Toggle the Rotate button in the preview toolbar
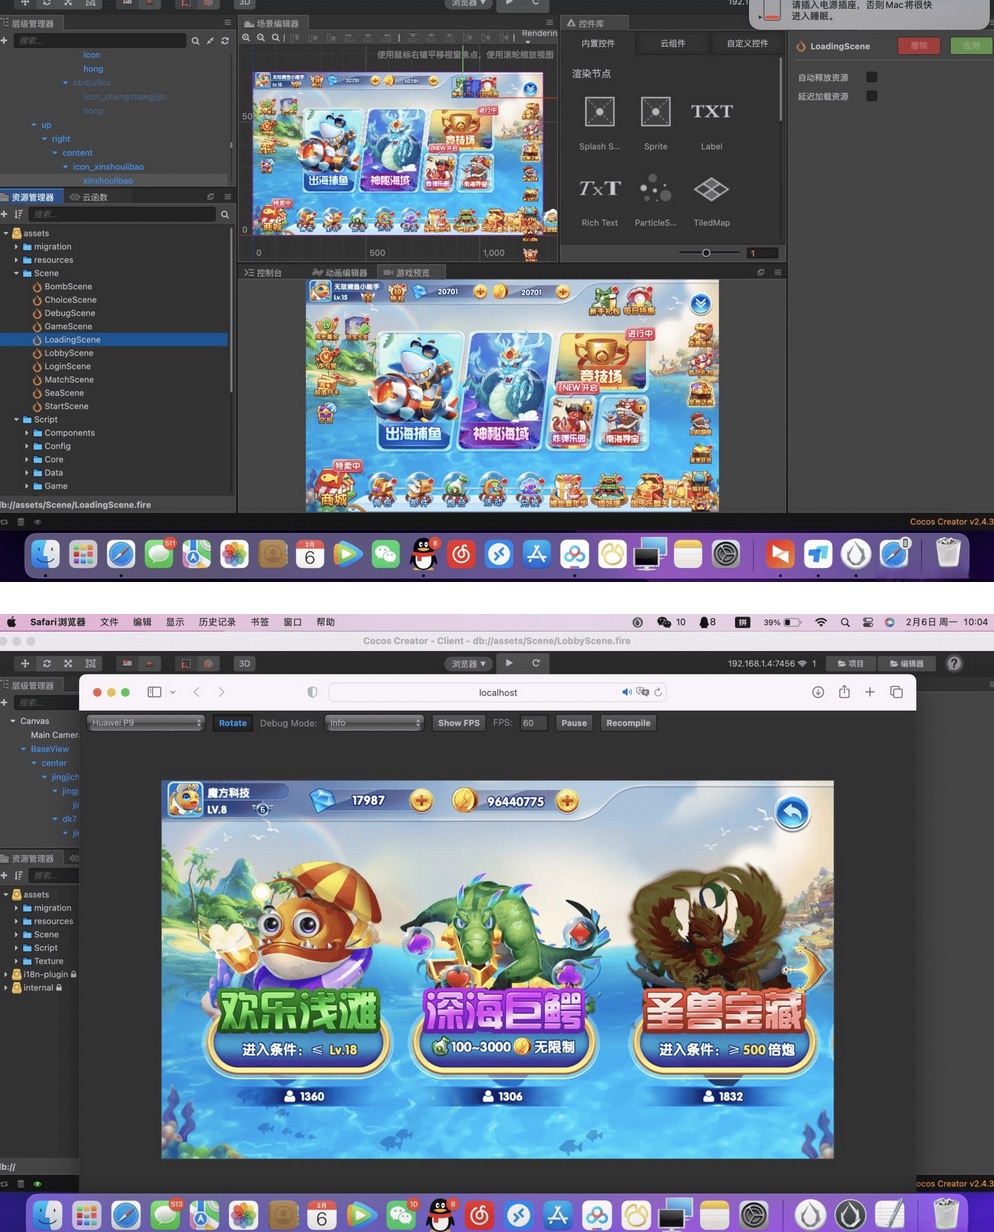 coord(232,723)
